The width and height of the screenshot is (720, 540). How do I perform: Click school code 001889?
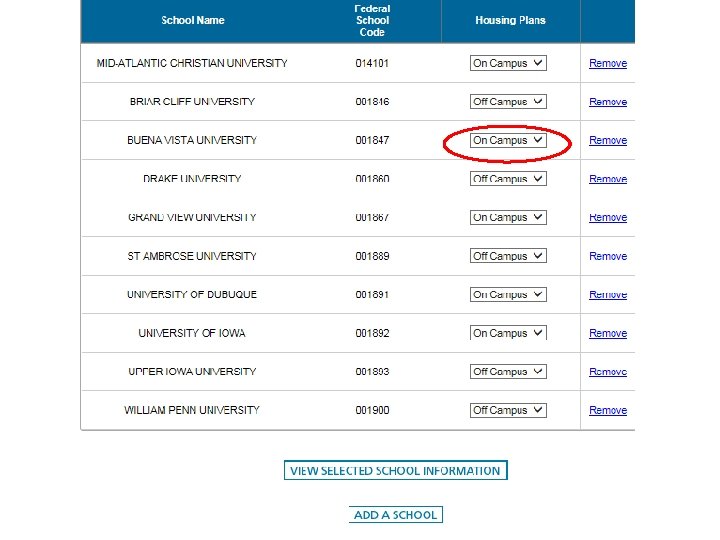tap(372, 256)
